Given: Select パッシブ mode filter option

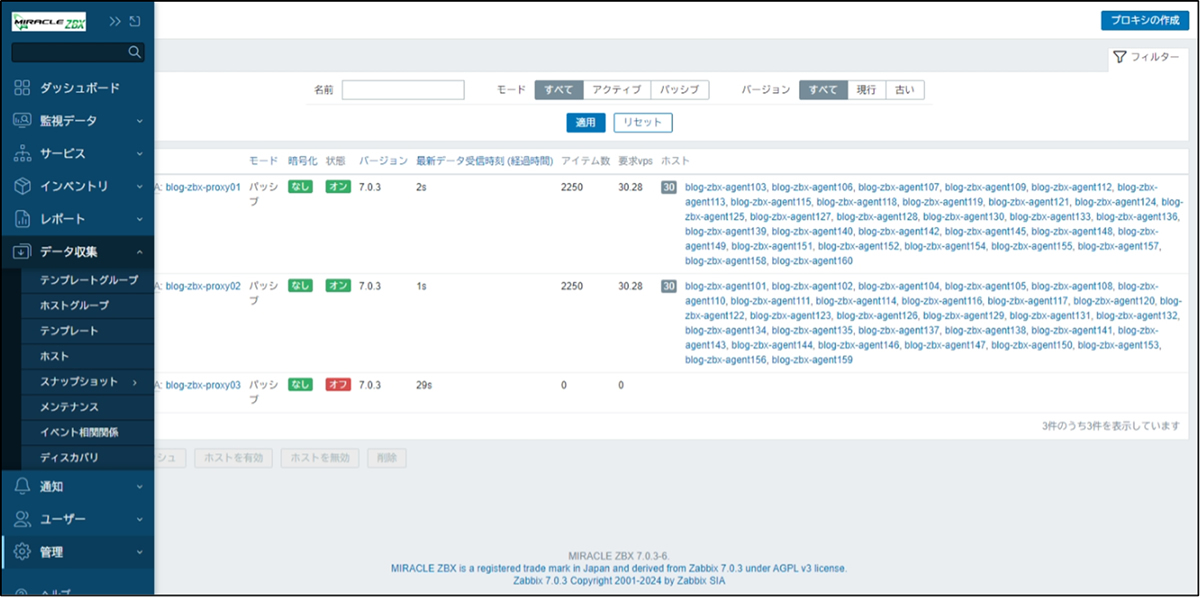Looking at the screenshot, I should click(x=680, y=90).
